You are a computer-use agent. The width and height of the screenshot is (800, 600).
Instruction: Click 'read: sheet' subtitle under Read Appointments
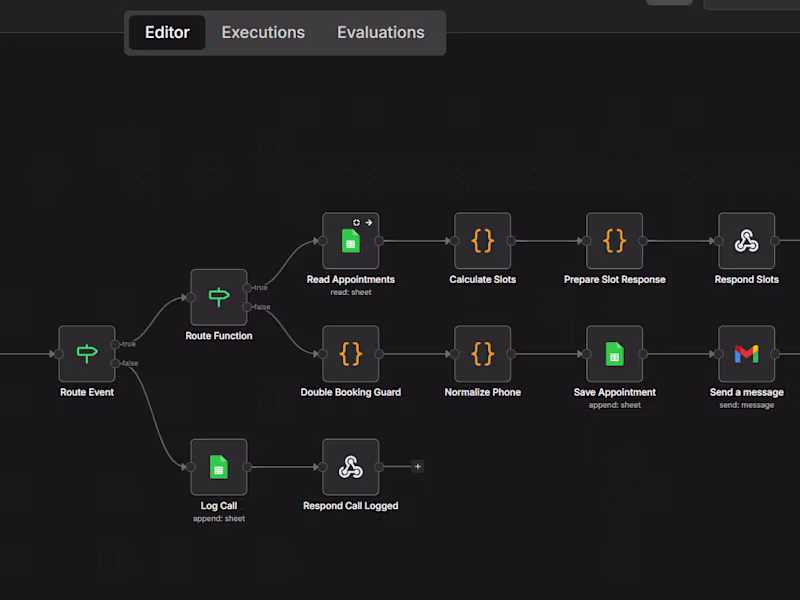(351, 292)
